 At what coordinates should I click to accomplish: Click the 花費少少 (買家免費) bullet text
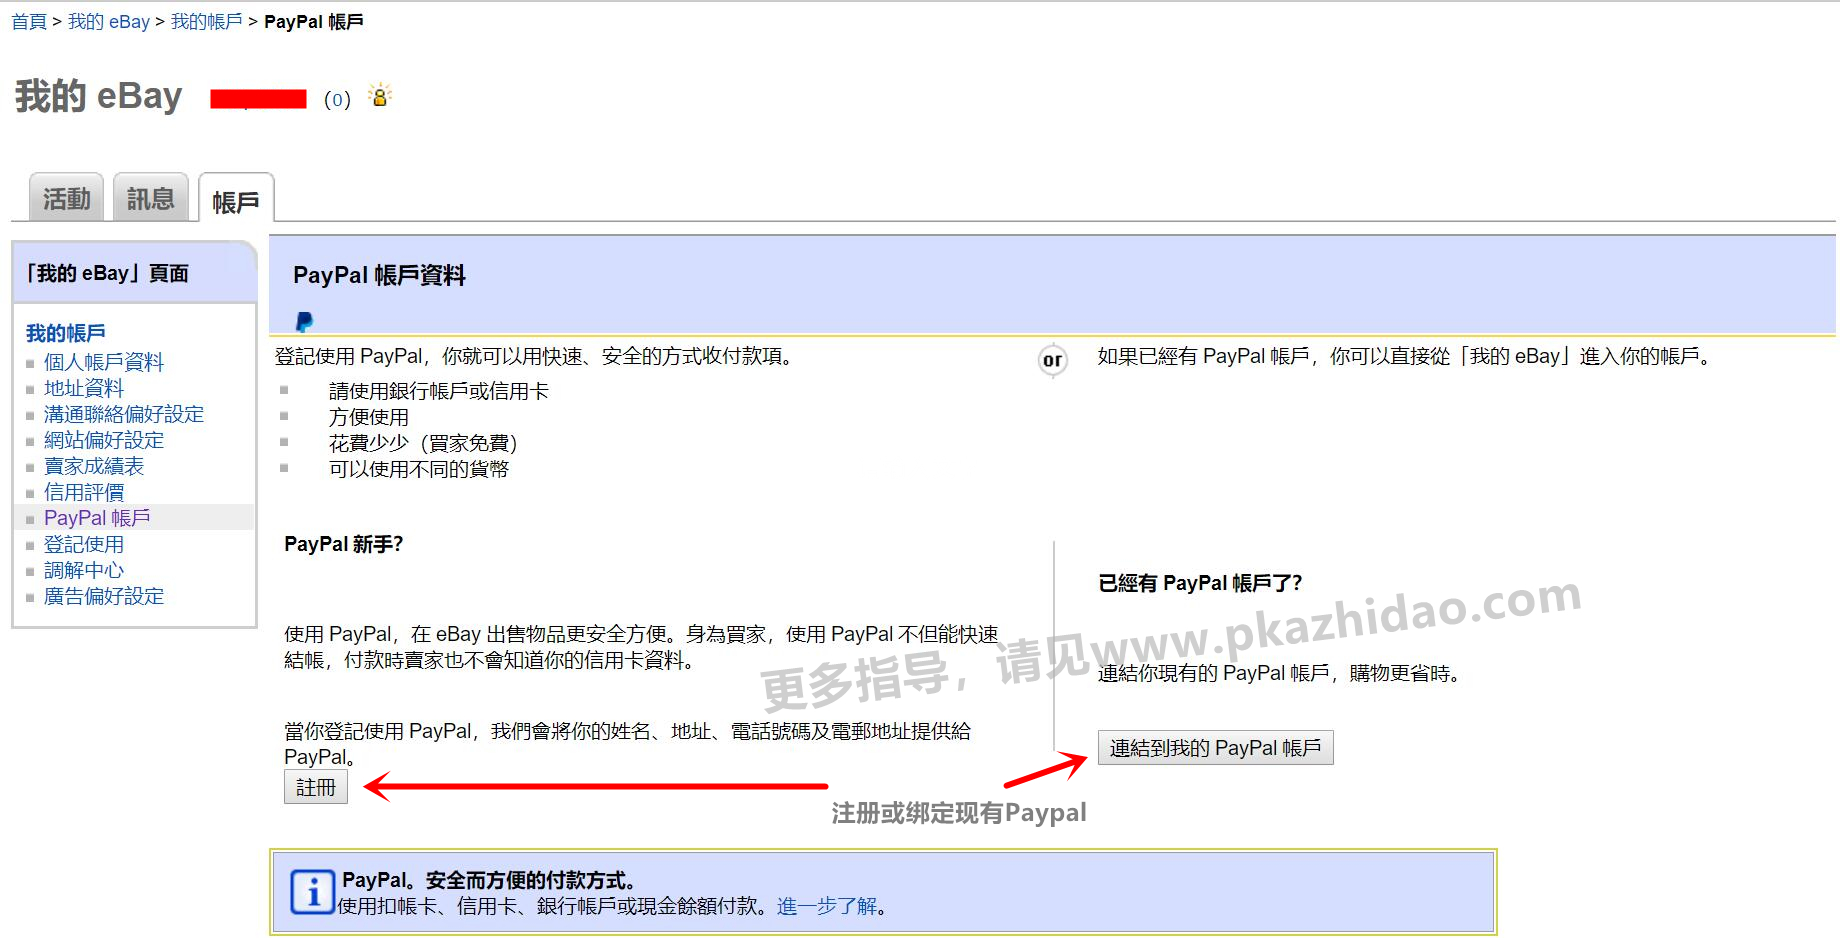(x=423, y=443)
